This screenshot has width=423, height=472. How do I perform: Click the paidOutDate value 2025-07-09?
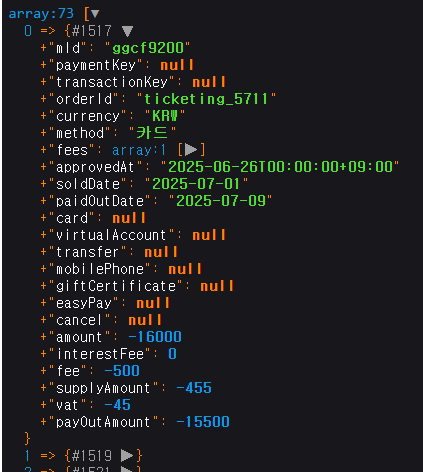click(221, 201)
